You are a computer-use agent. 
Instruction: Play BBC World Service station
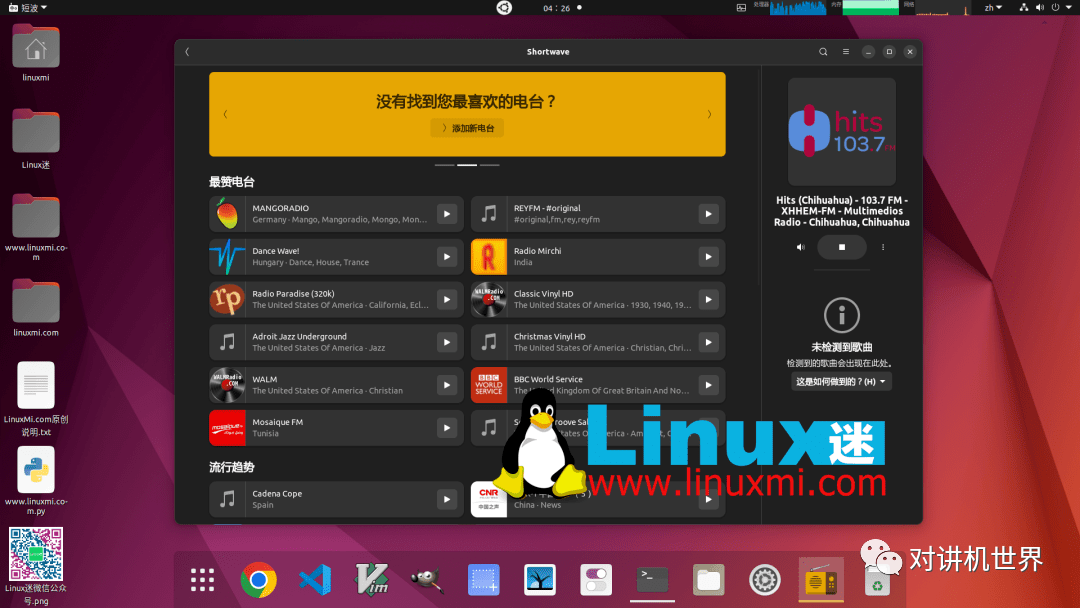point(708,385)
